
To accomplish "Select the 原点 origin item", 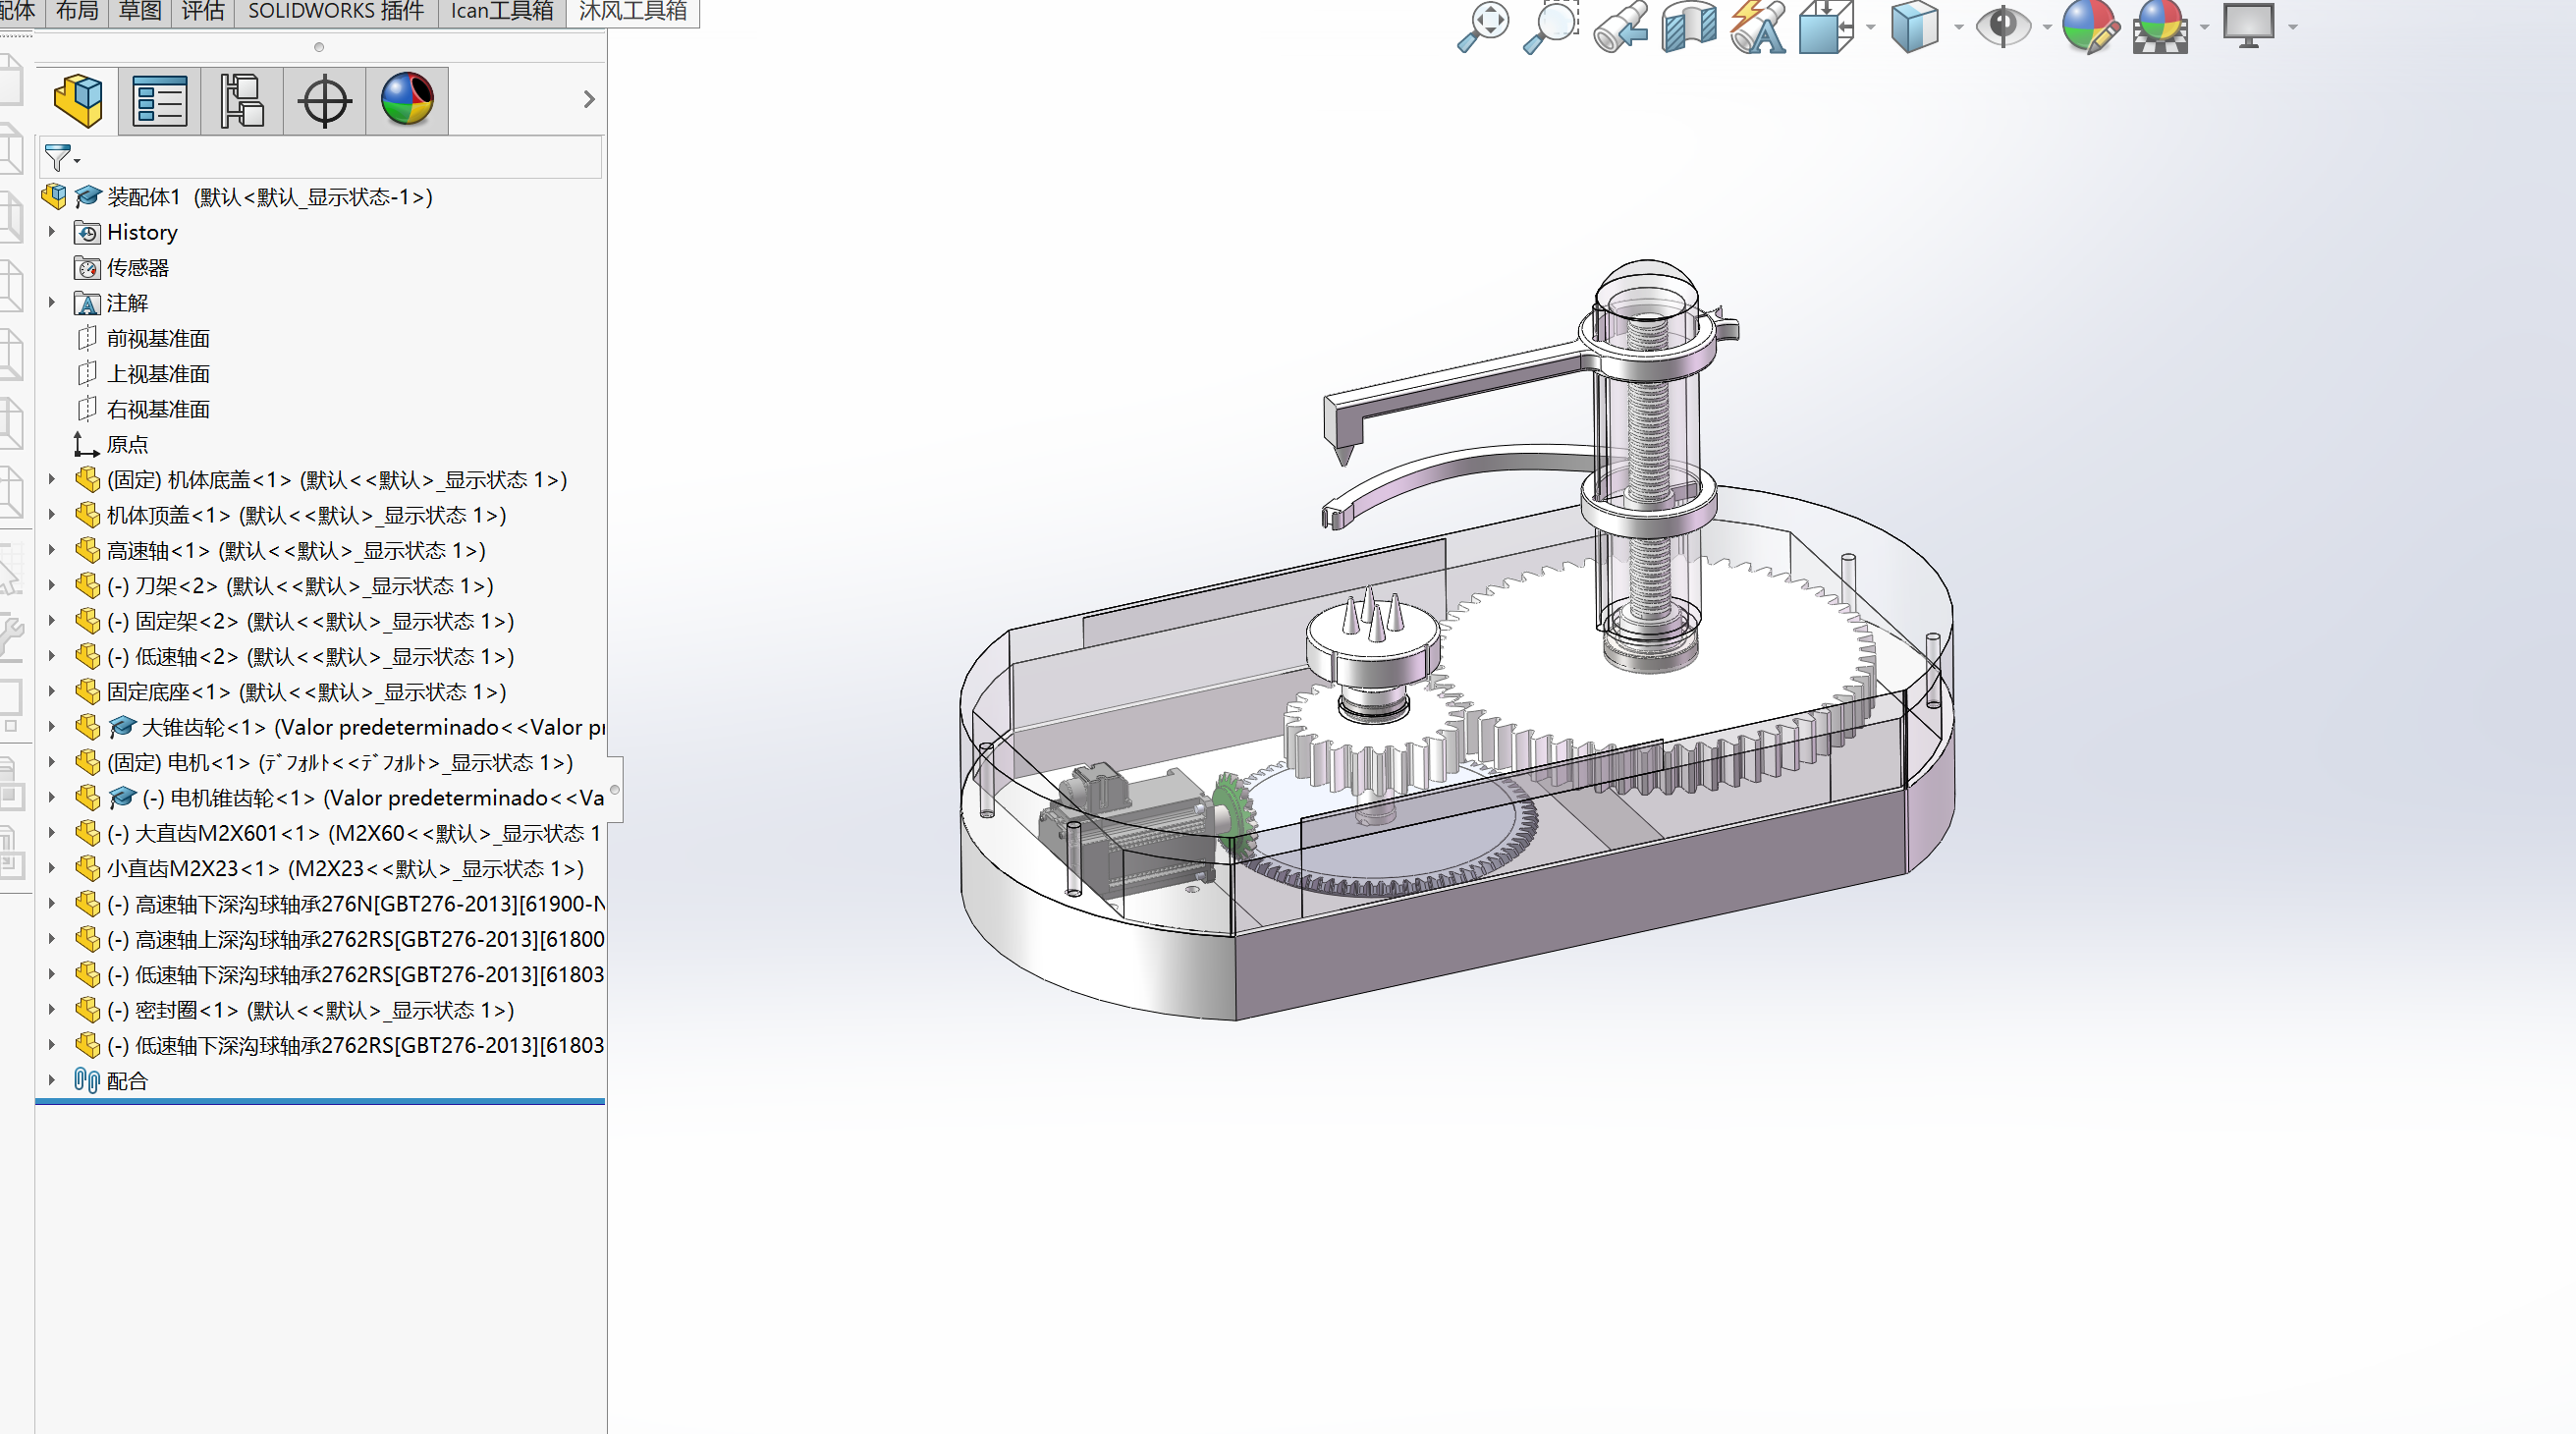I will click(x=127, y=444).
